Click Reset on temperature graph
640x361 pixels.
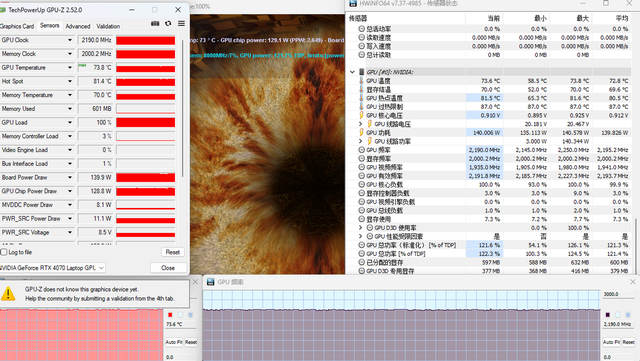click(x=191, y=342)
